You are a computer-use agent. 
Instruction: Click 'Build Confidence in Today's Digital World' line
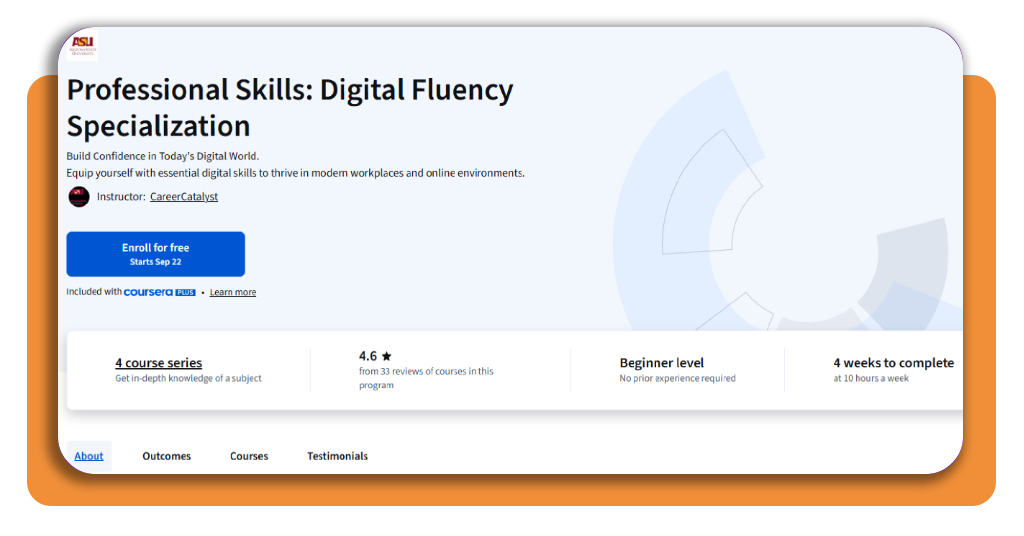point(163,156)
